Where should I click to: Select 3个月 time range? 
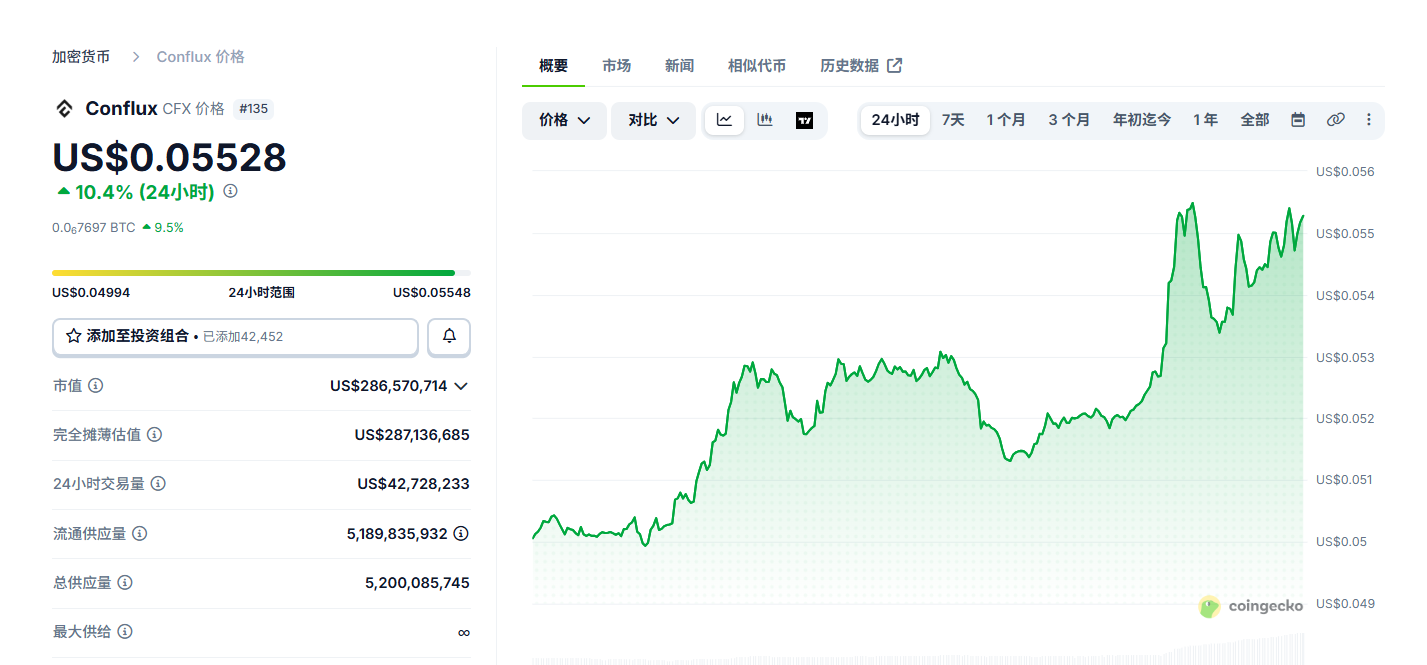(1069, 120)
